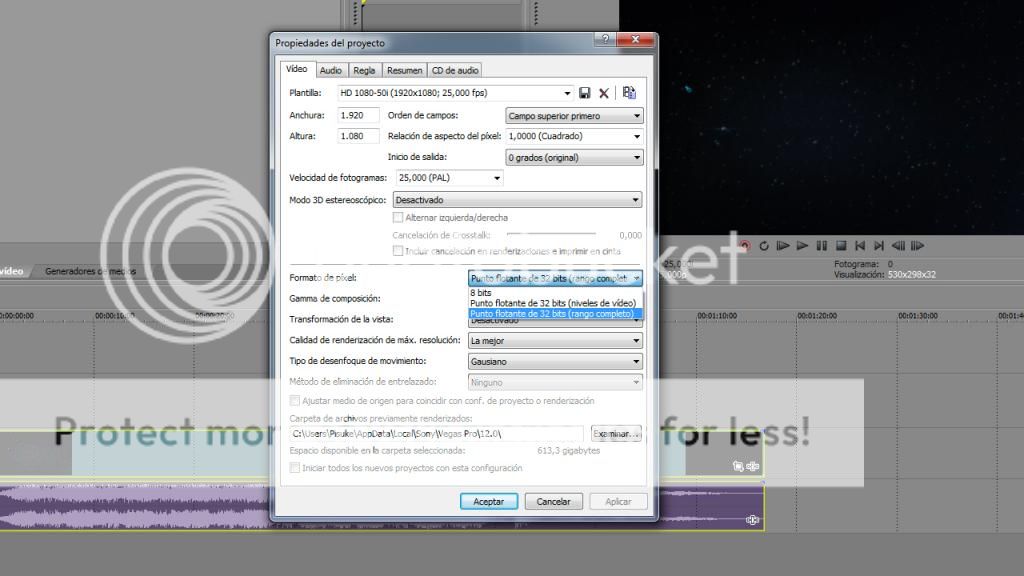Open Tipo de desenfoque de movimiento dropdown

tap(555, 362)
